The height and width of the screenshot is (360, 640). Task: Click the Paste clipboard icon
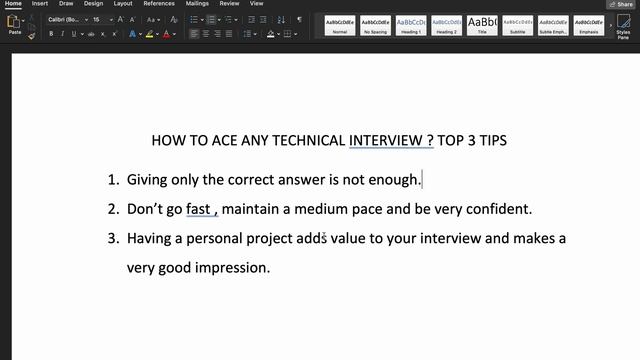13,21
